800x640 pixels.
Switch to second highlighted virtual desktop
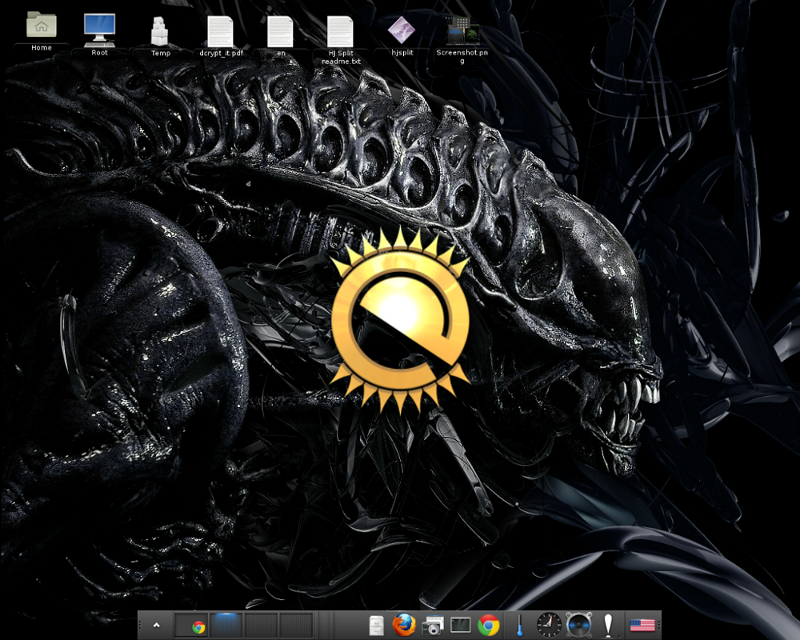[x=227, y=625]
